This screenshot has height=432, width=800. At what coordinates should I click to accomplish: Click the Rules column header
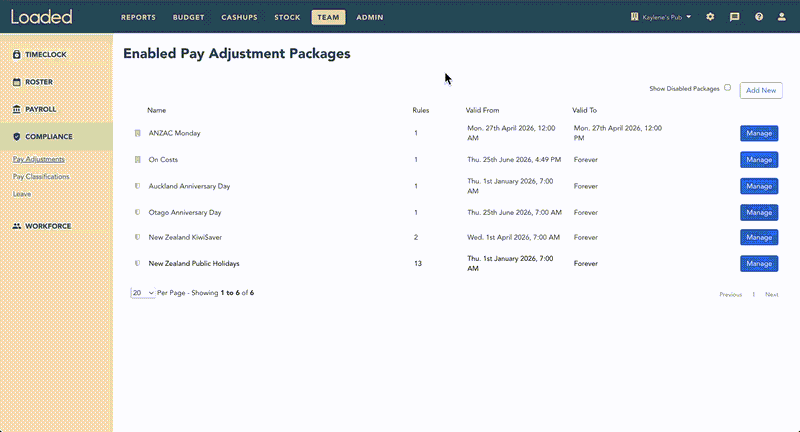pyautogui.click(x=421, y=110)
